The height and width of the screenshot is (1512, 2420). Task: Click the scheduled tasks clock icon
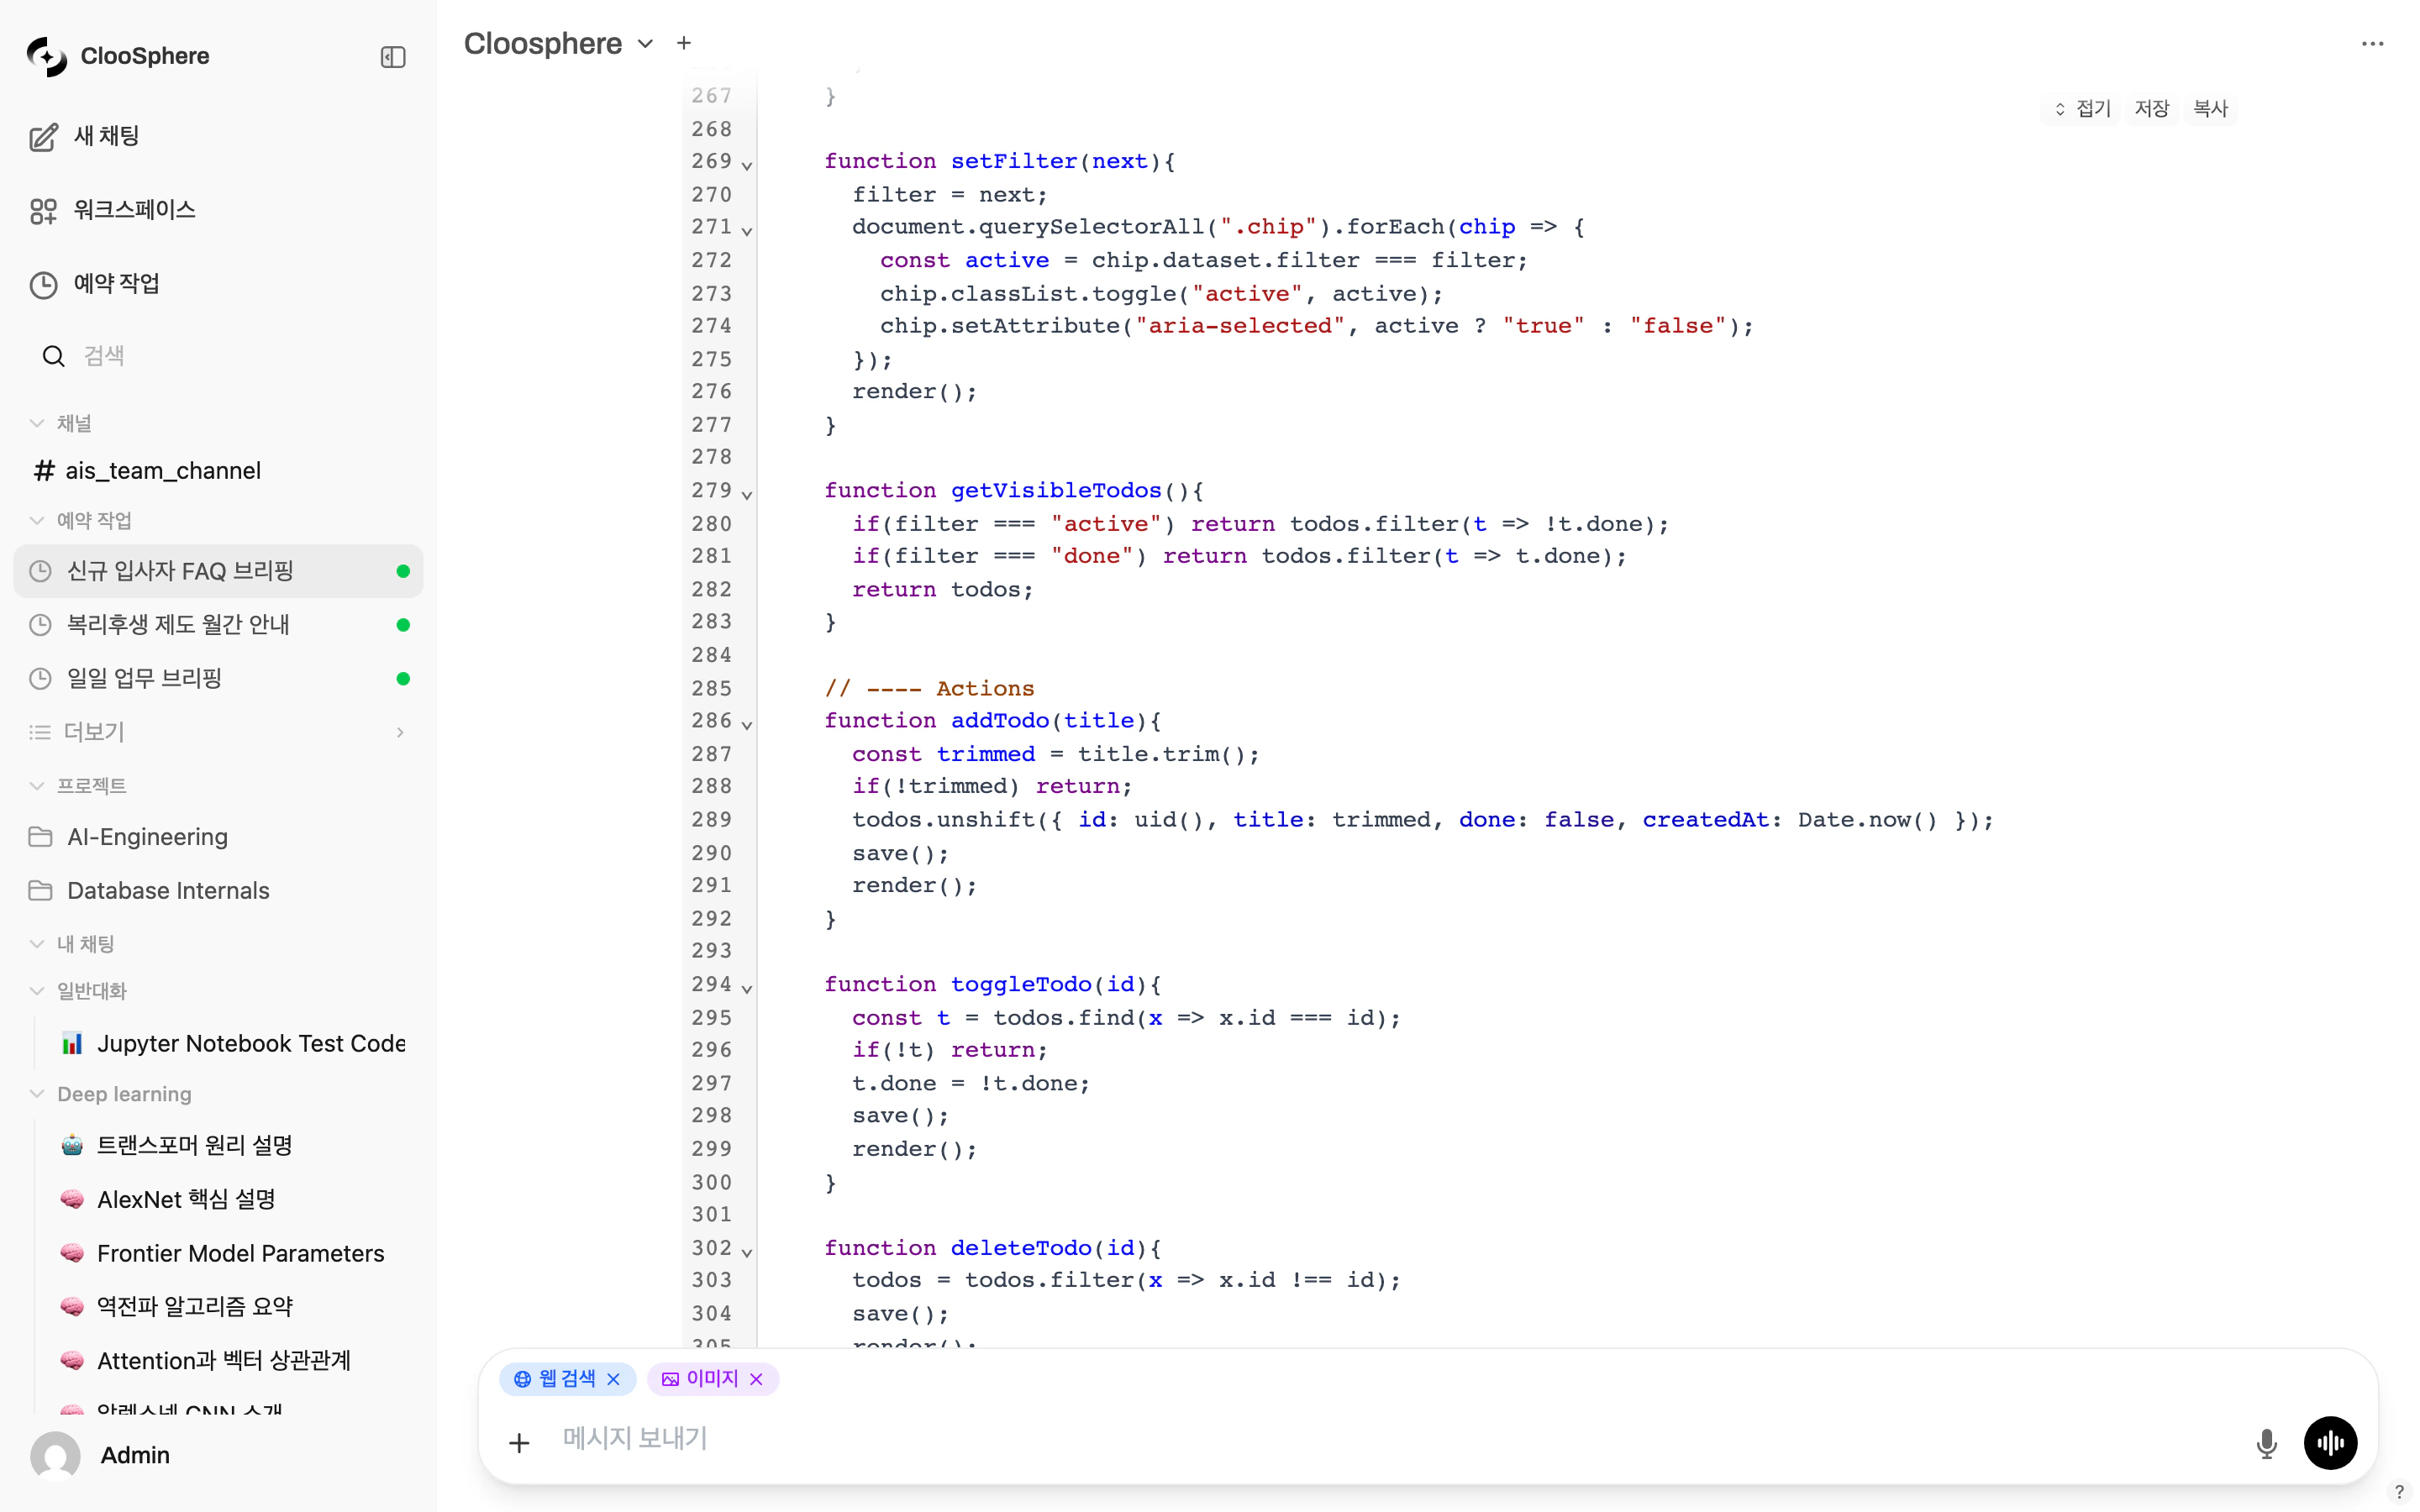coord(43,285)
